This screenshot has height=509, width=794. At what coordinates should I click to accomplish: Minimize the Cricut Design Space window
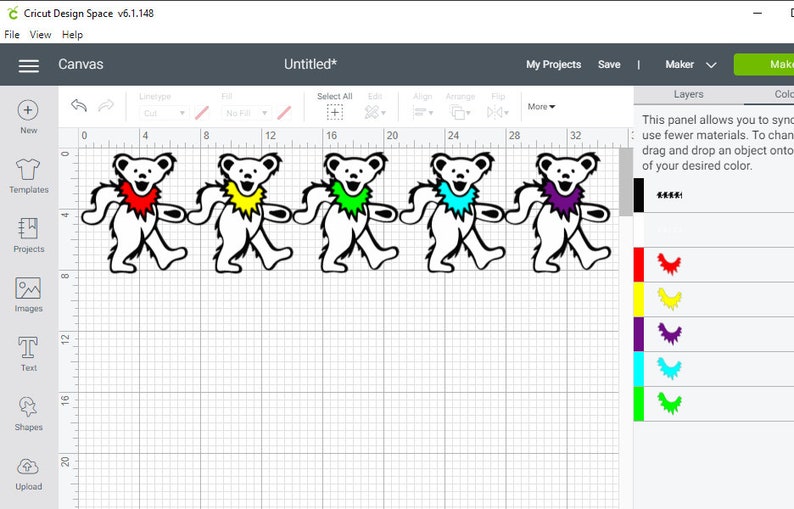click(x=758, y=13)
